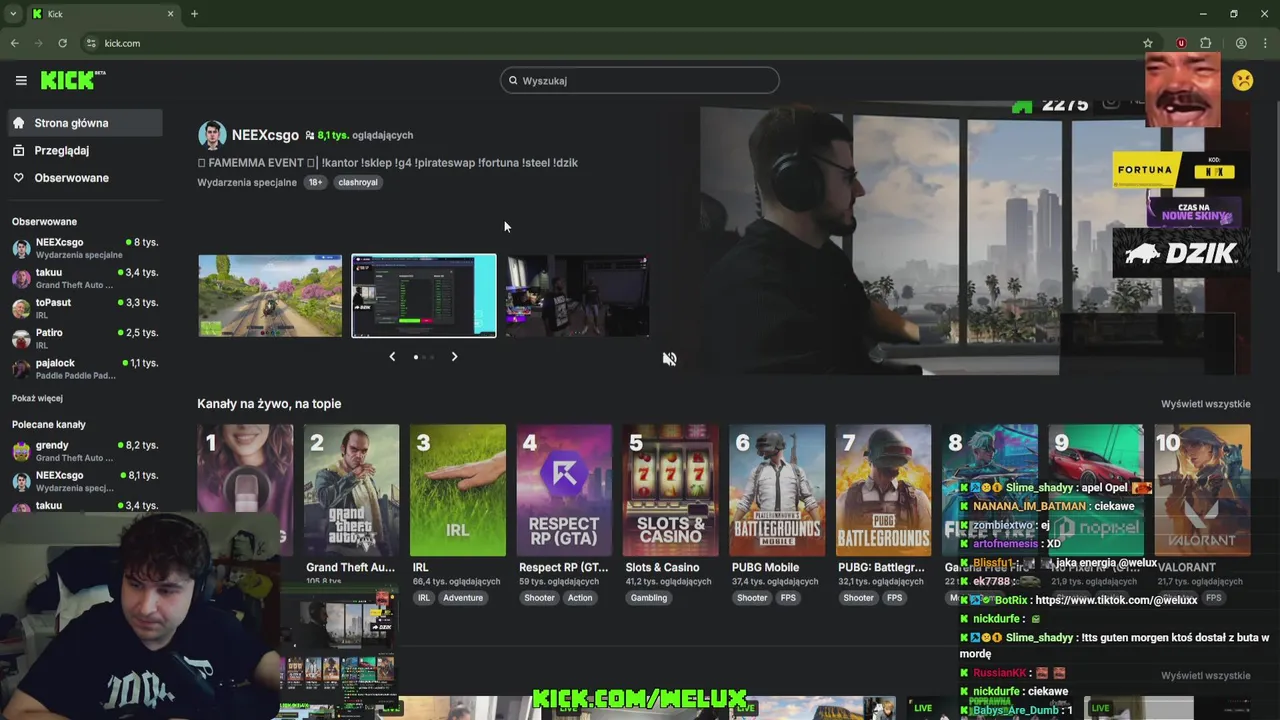Reload the page in browser

click(x=62, y=43)
